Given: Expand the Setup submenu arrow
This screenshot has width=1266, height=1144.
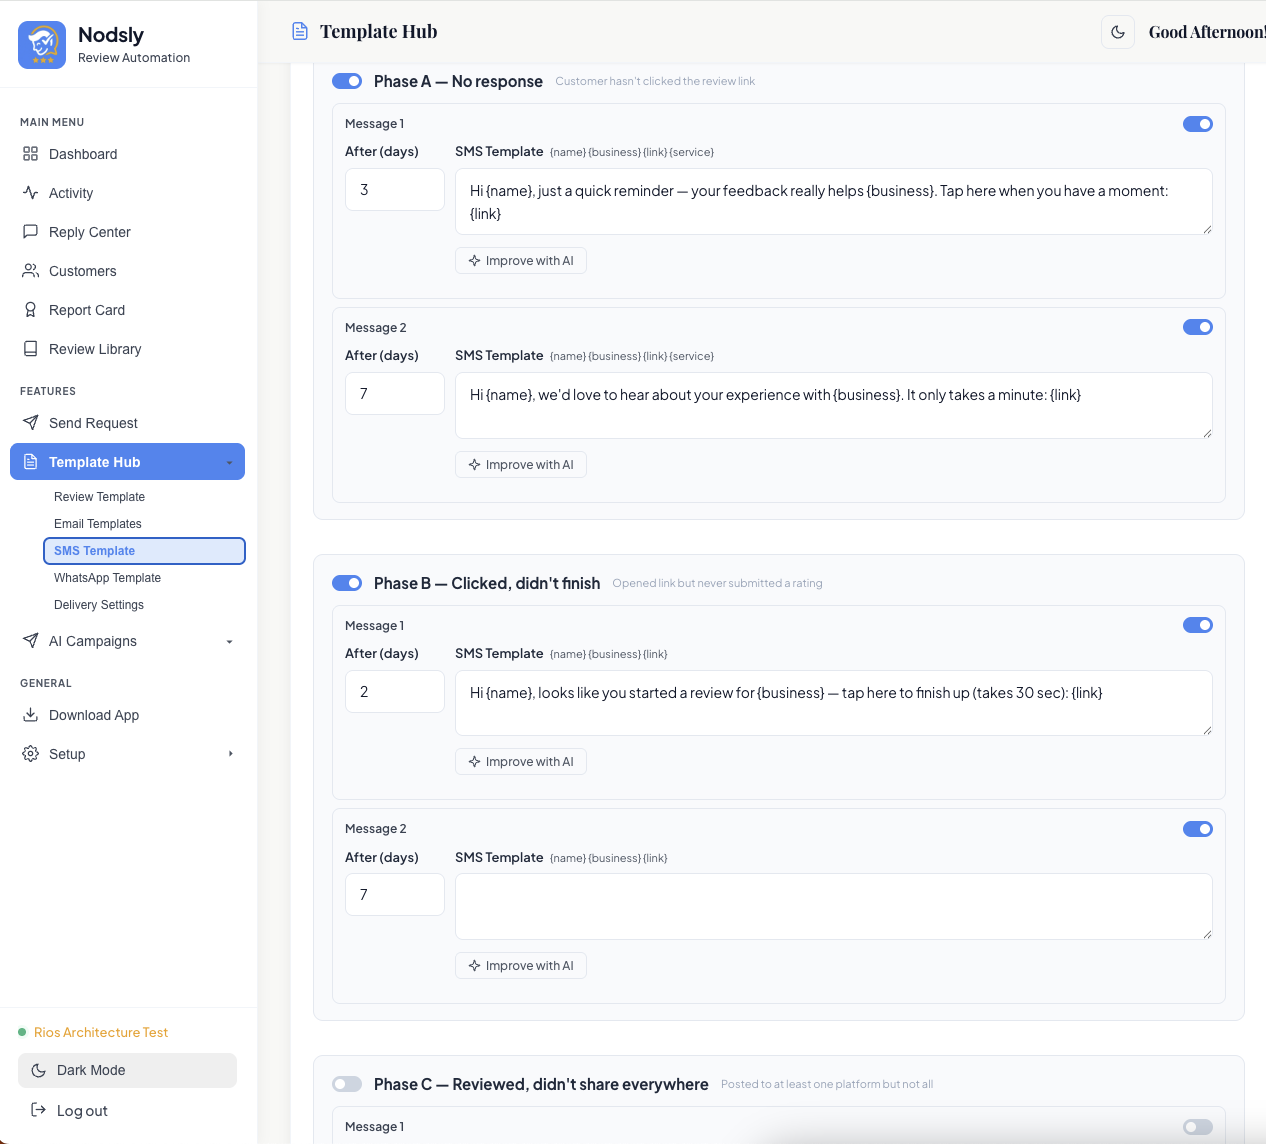Looking at the screenshot, I should tap(230, 754).
